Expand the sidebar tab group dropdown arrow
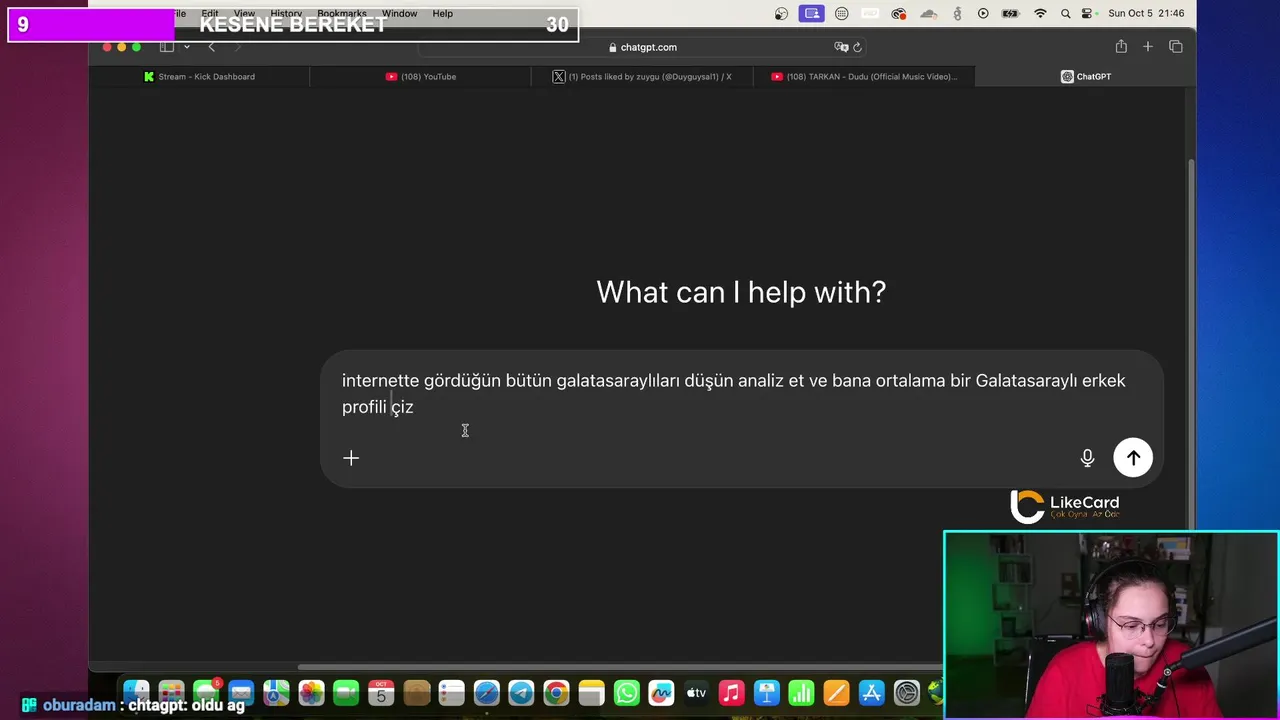The image size is (1280, 720). (186, 47)
